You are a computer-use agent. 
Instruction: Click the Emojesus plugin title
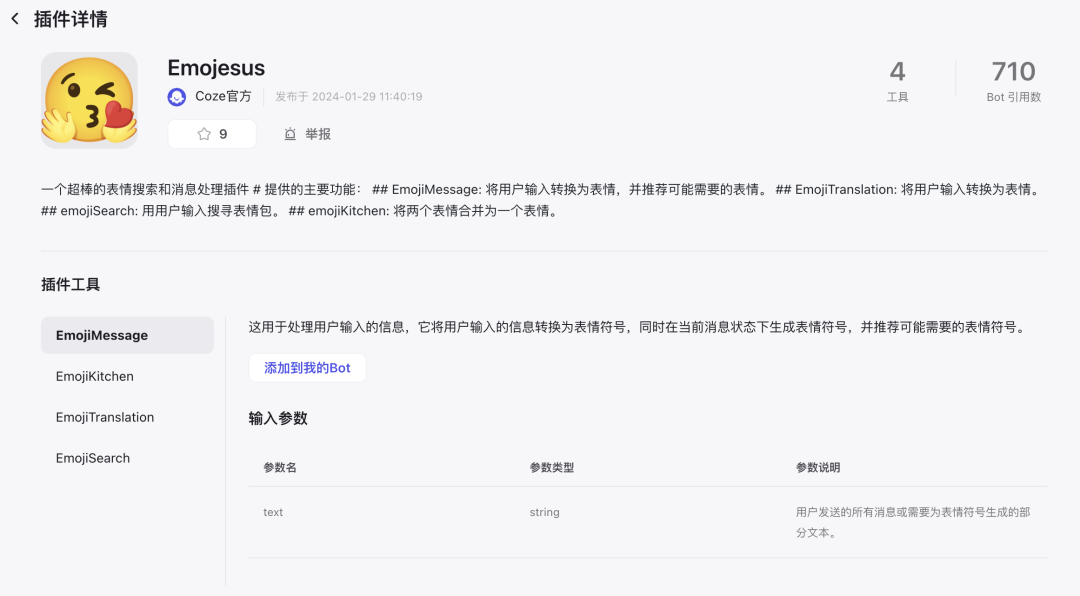pyautogui.click(x=216, y=68)
